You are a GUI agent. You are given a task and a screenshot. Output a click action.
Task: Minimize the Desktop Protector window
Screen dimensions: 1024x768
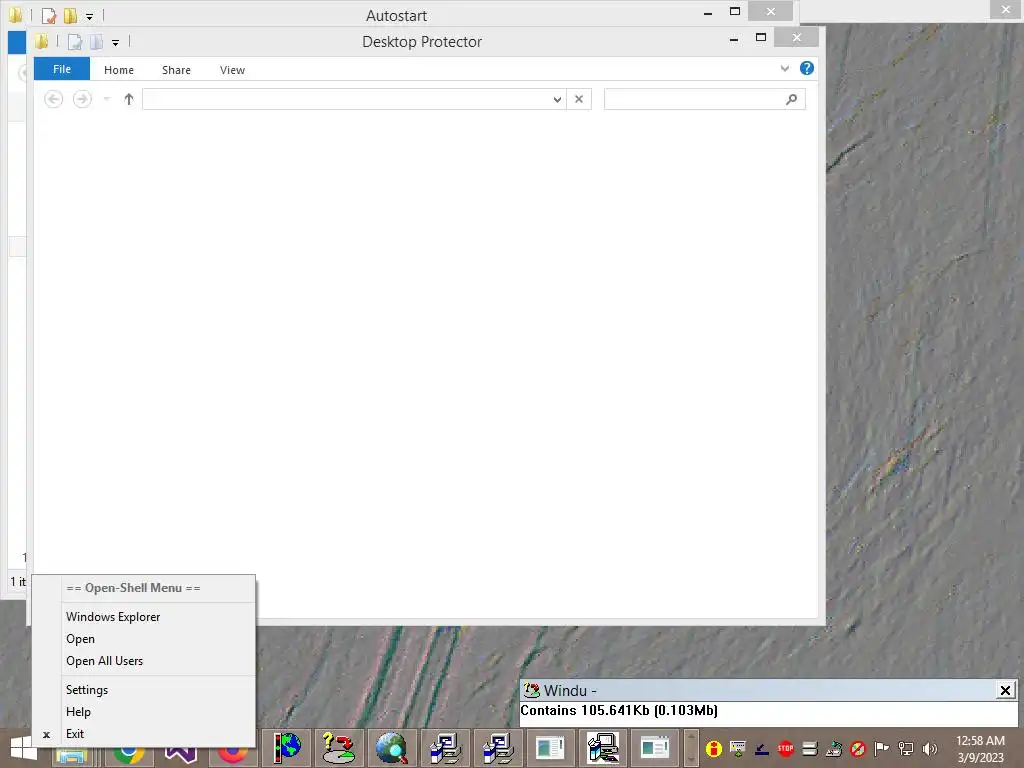coord(734,39)
